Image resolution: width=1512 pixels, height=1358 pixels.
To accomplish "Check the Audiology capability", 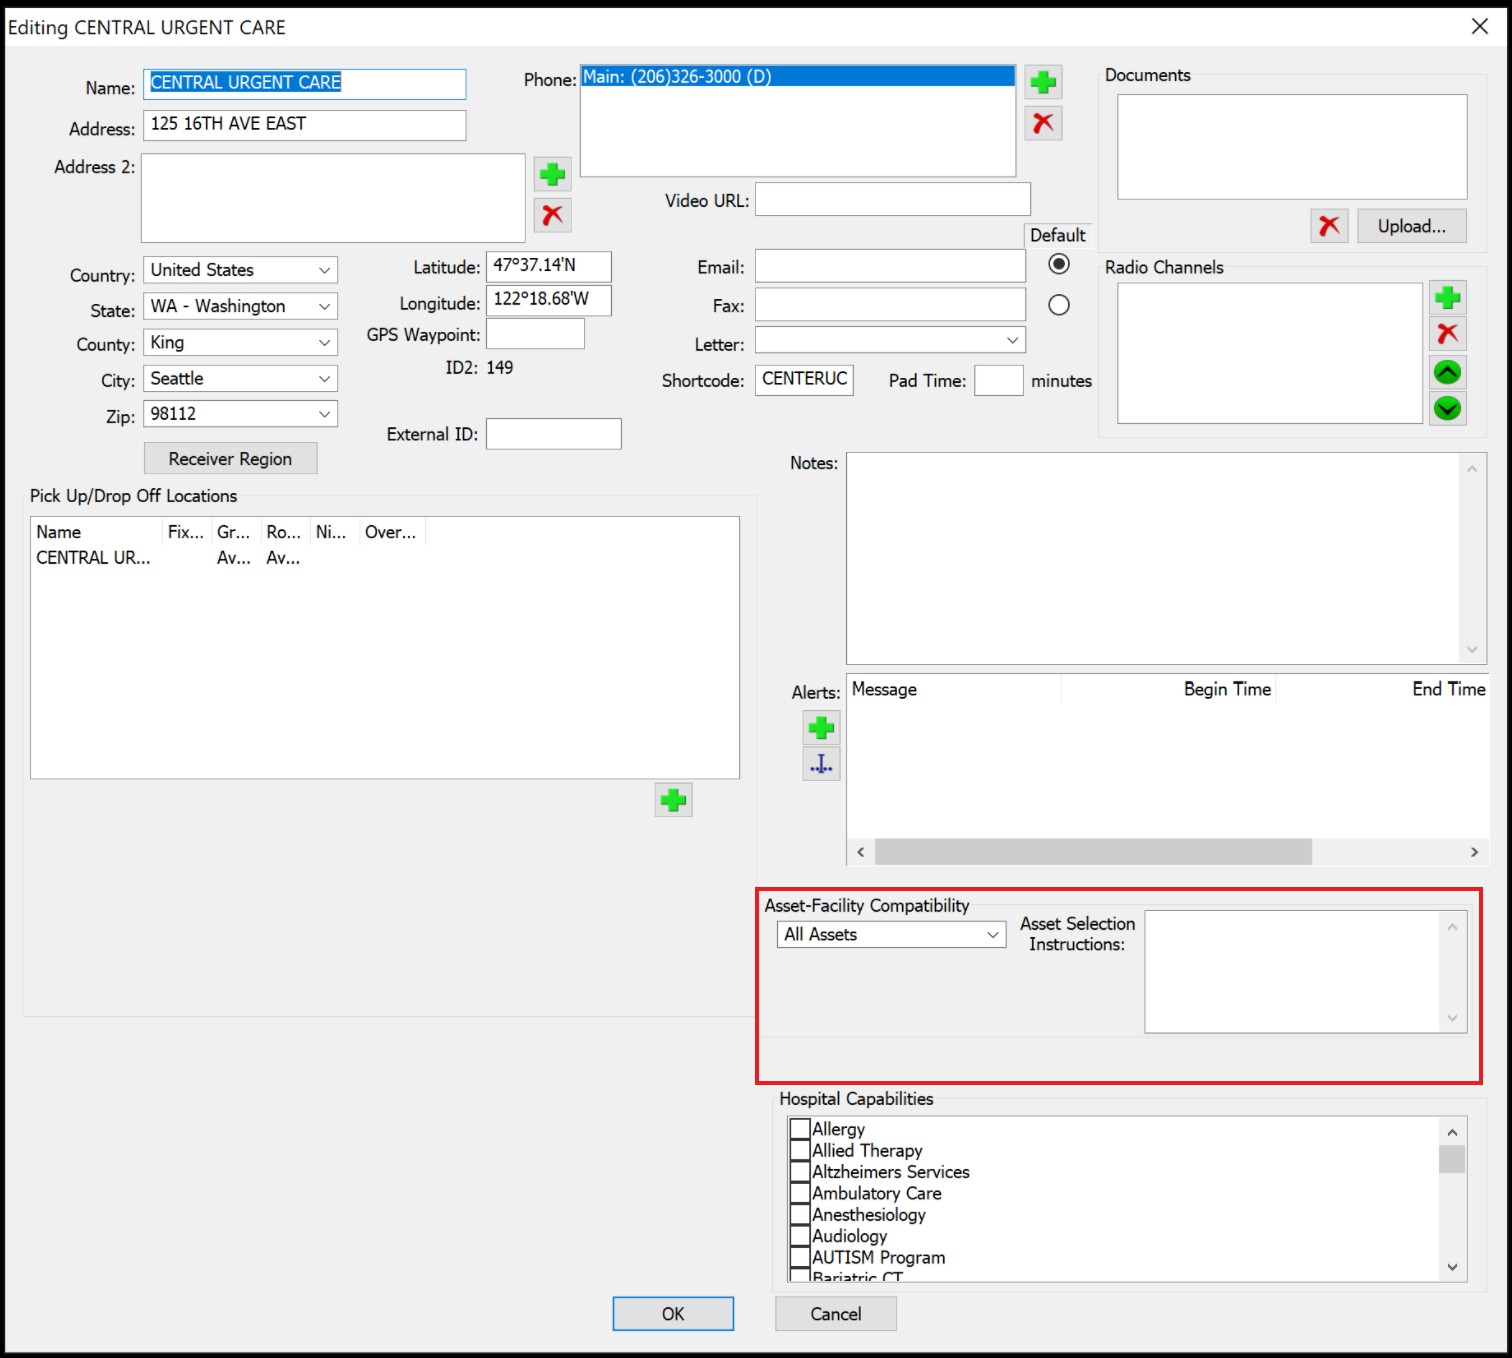I will pos(800,1236).
